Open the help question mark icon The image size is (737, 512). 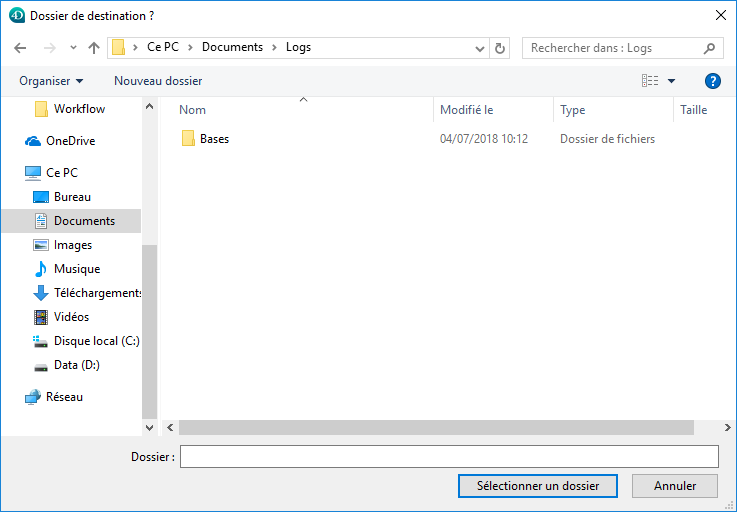click(713, 81)
